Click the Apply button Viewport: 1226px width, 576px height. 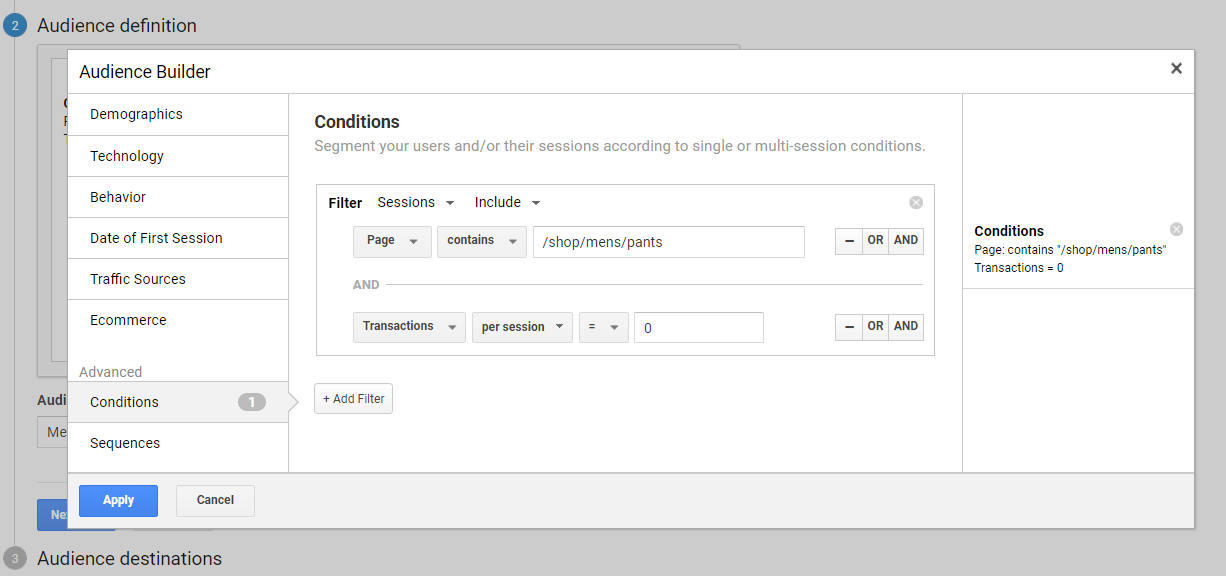pyautogui.click(x=118, y=501)
